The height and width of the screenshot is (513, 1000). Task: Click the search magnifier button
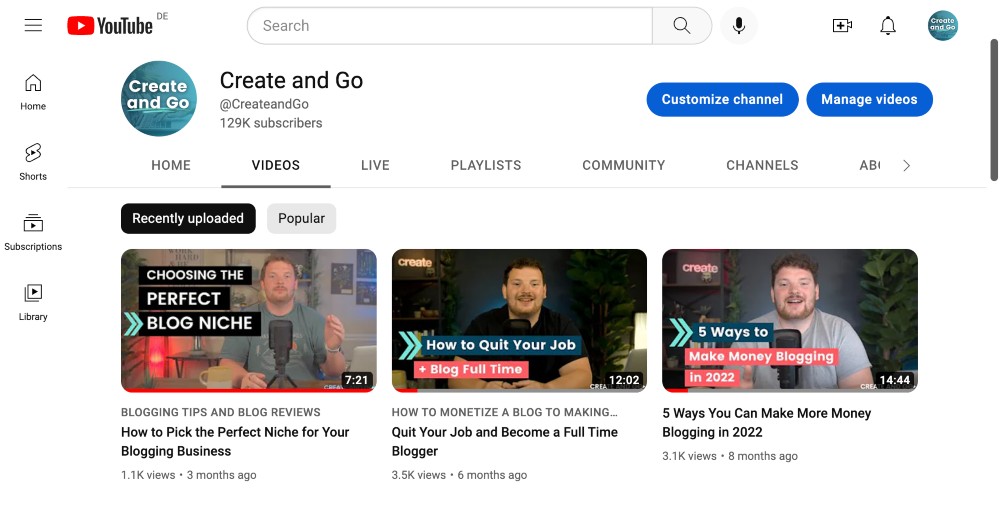pos(682,26)
